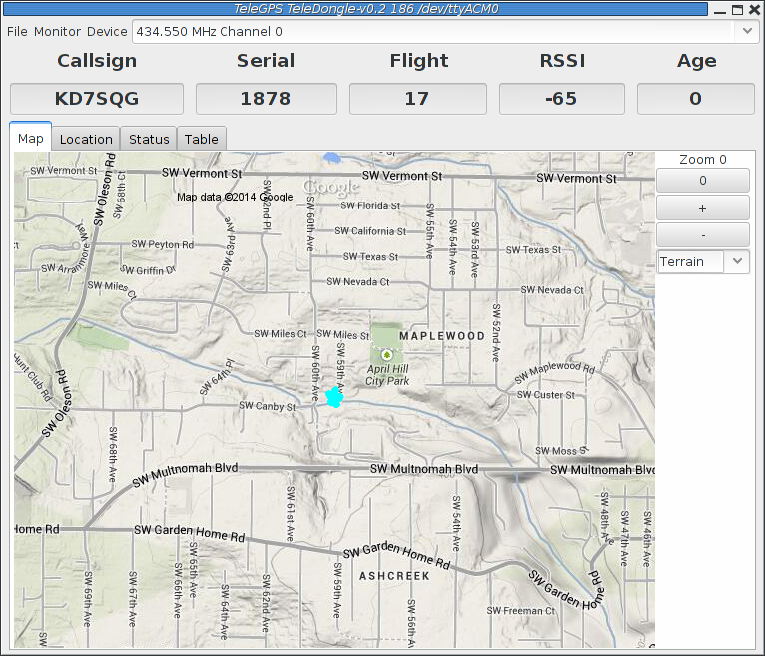
Task: Open the Device menu
Action: tap(107, 31)
